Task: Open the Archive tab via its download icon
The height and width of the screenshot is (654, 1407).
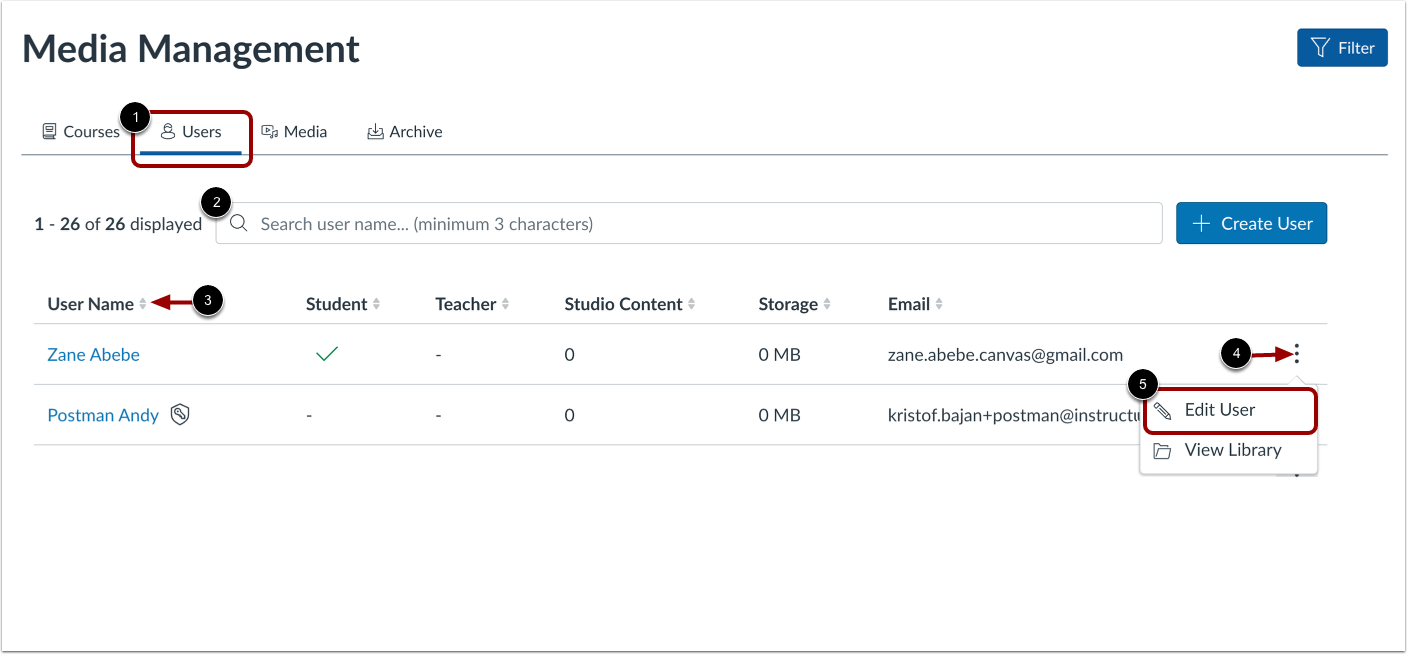Action: [376, 131]
